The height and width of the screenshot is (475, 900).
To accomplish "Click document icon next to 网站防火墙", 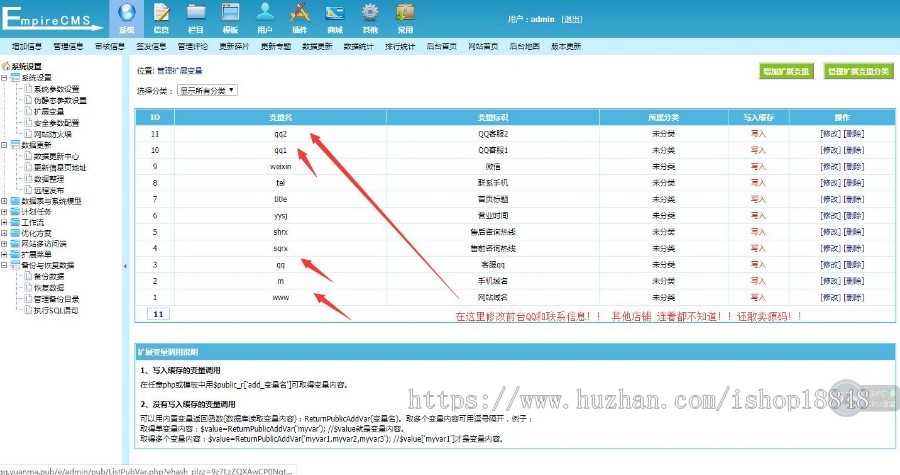I will (x=28, y=134).
